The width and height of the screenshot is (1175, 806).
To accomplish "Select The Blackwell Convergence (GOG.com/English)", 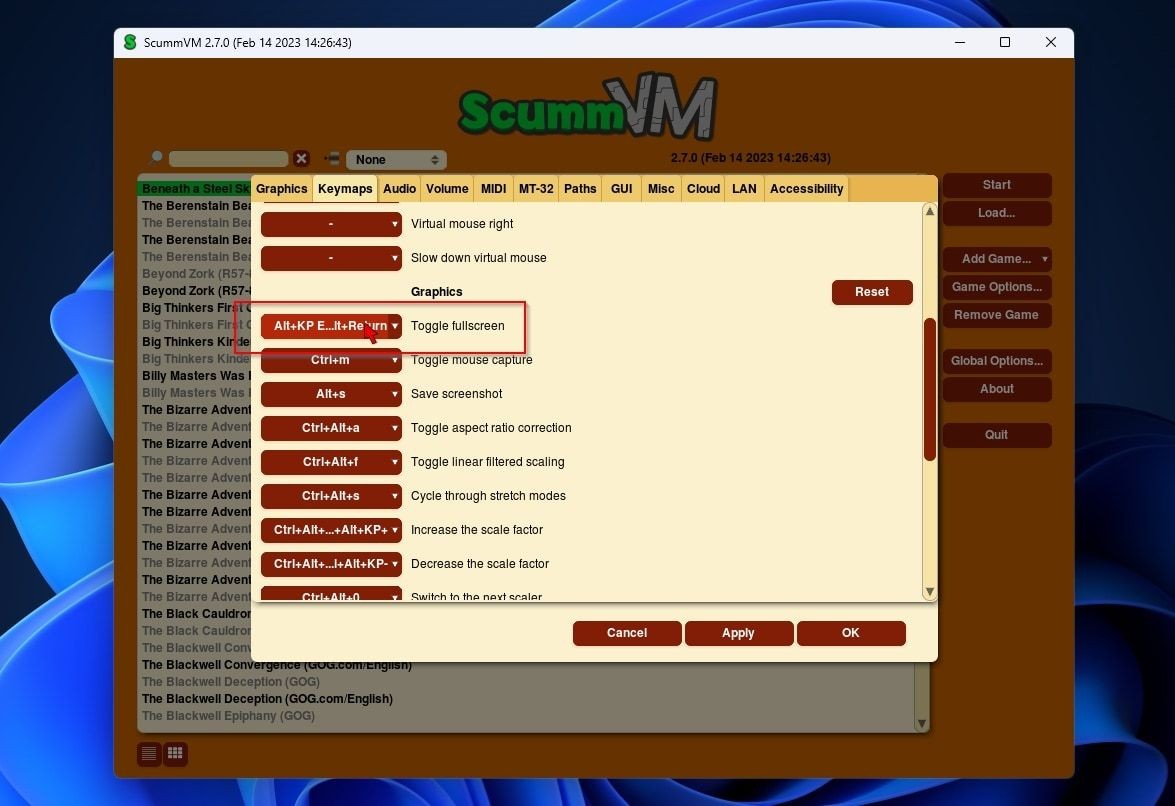I will point(277,665).
